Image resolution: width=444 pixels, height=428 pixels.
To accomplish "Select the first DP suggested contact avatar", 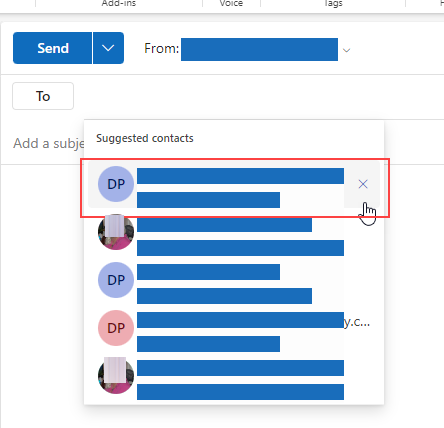I will pos(116,184).
